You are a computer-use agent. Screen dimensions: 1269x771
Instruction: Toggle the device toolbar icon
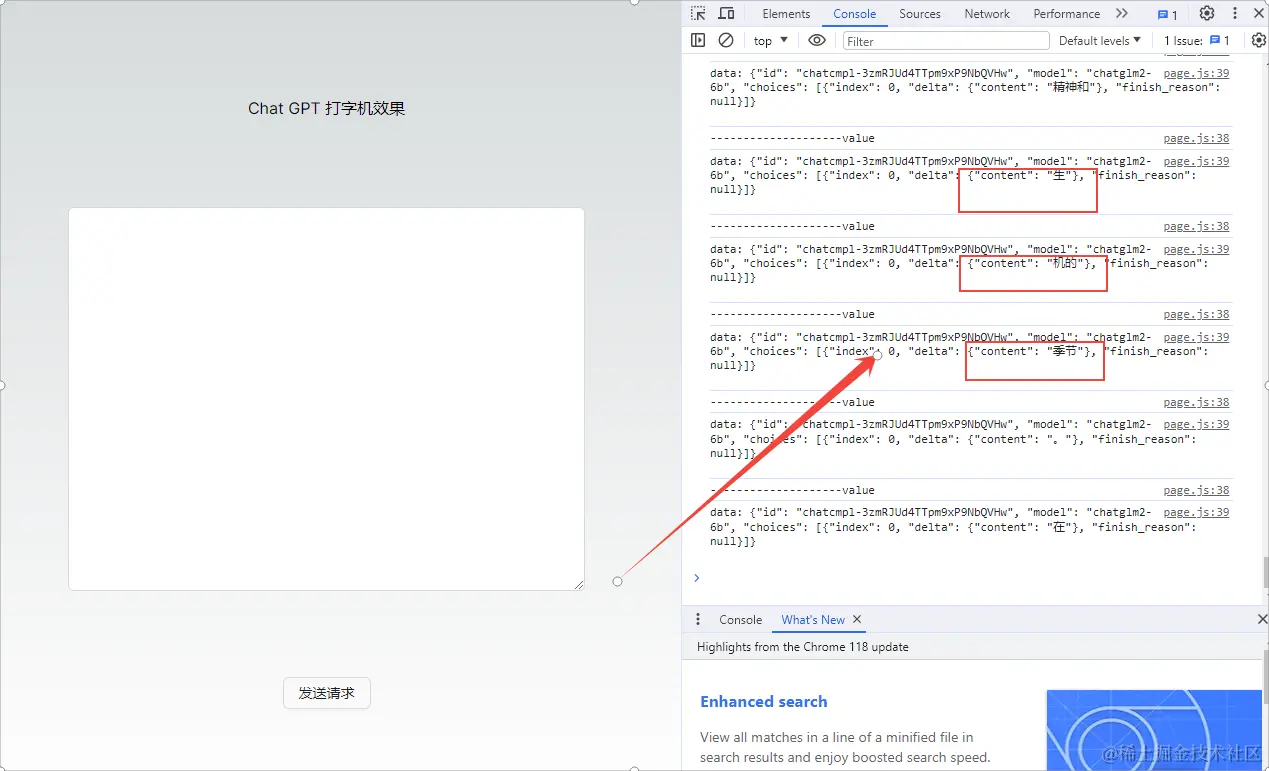[727, 14]
